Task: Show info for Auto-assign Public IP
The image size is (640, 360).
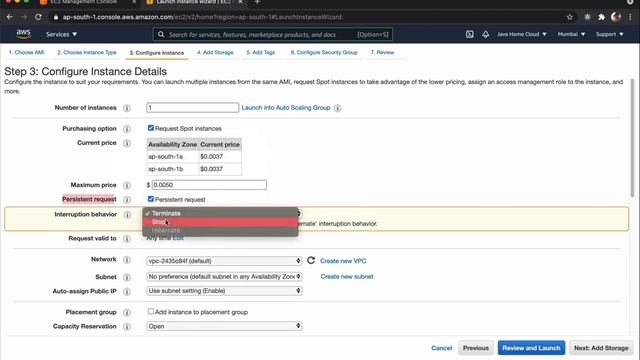Action: click(127, 291)
